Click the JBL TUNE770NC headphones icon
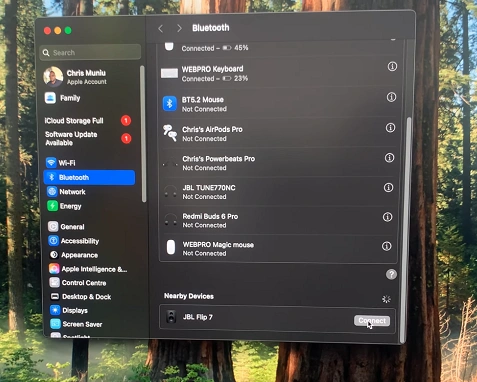Viewport: 477px width, 382px height. tap(171, 191)
